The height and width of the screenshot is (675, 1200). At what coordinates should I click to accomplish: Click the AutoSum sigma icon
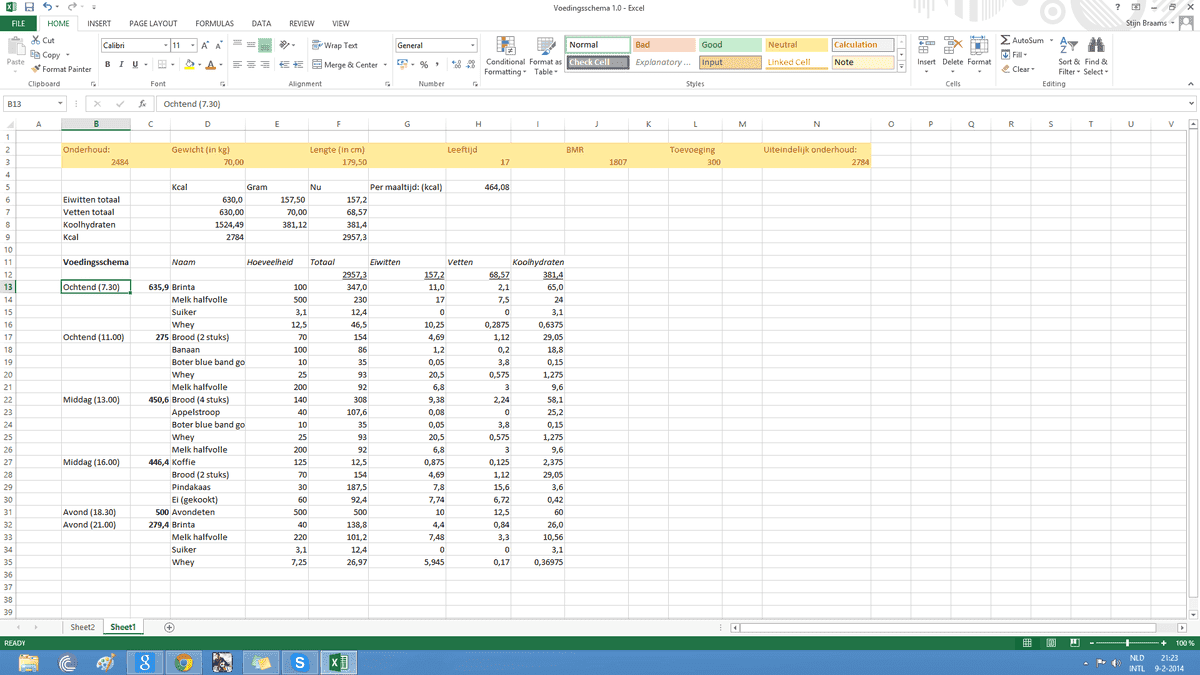tap(1005, 41)
